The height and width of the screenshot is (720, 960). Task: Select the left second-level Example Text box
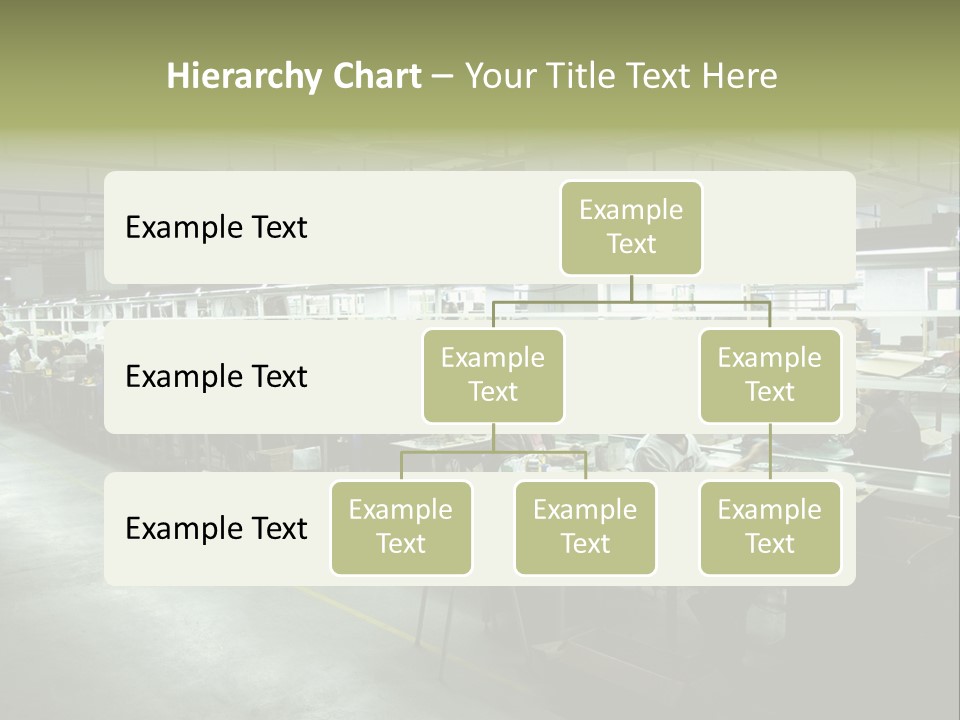pos(493,375)
